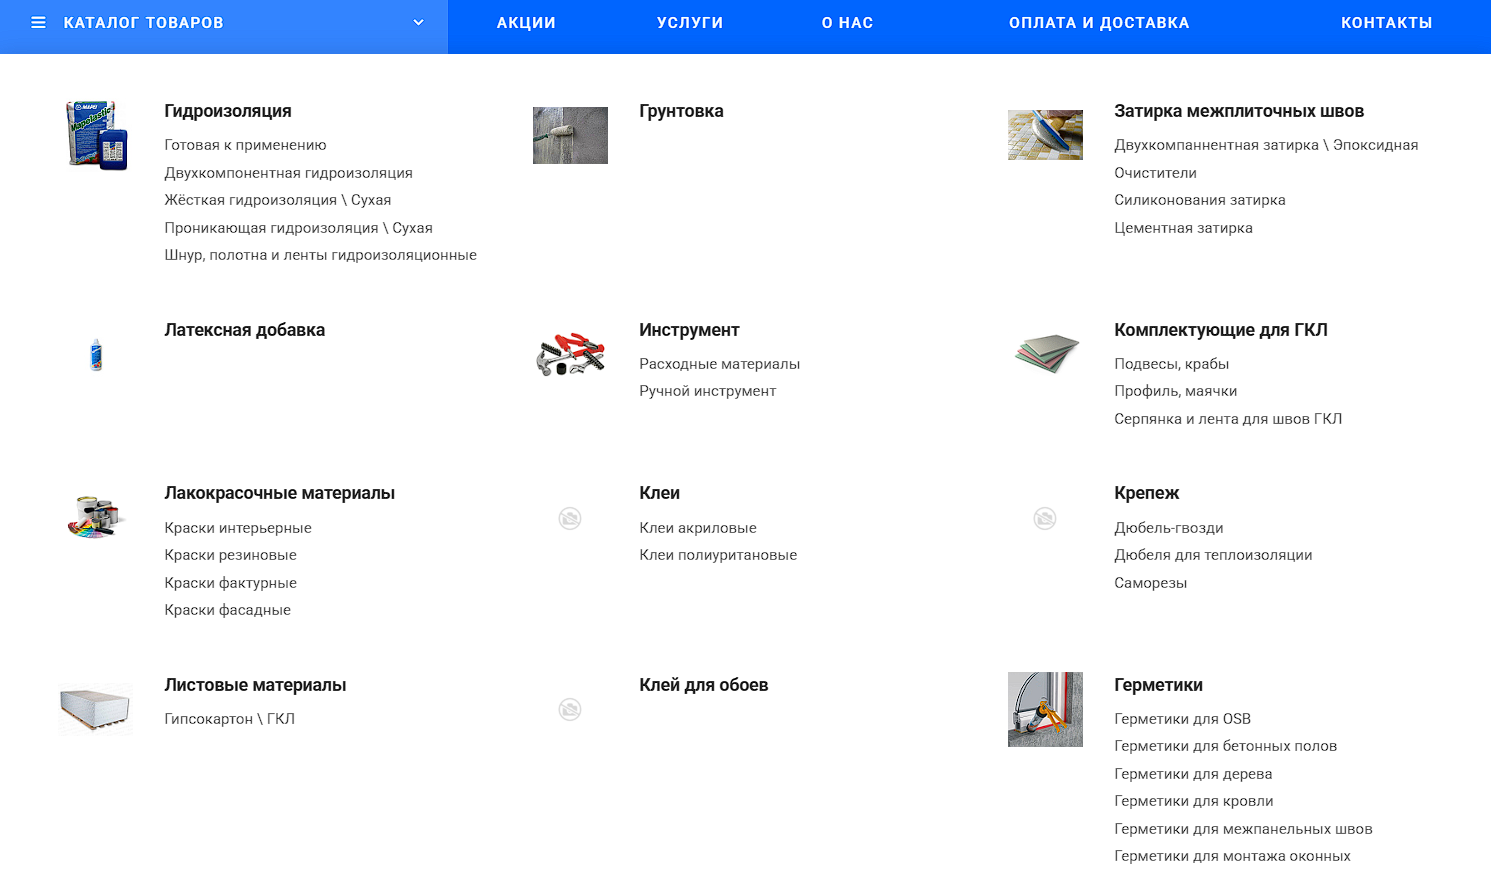
Task: Click the Лакокрасочные материалы paint cans icon
Action: [x=96, y=517]
